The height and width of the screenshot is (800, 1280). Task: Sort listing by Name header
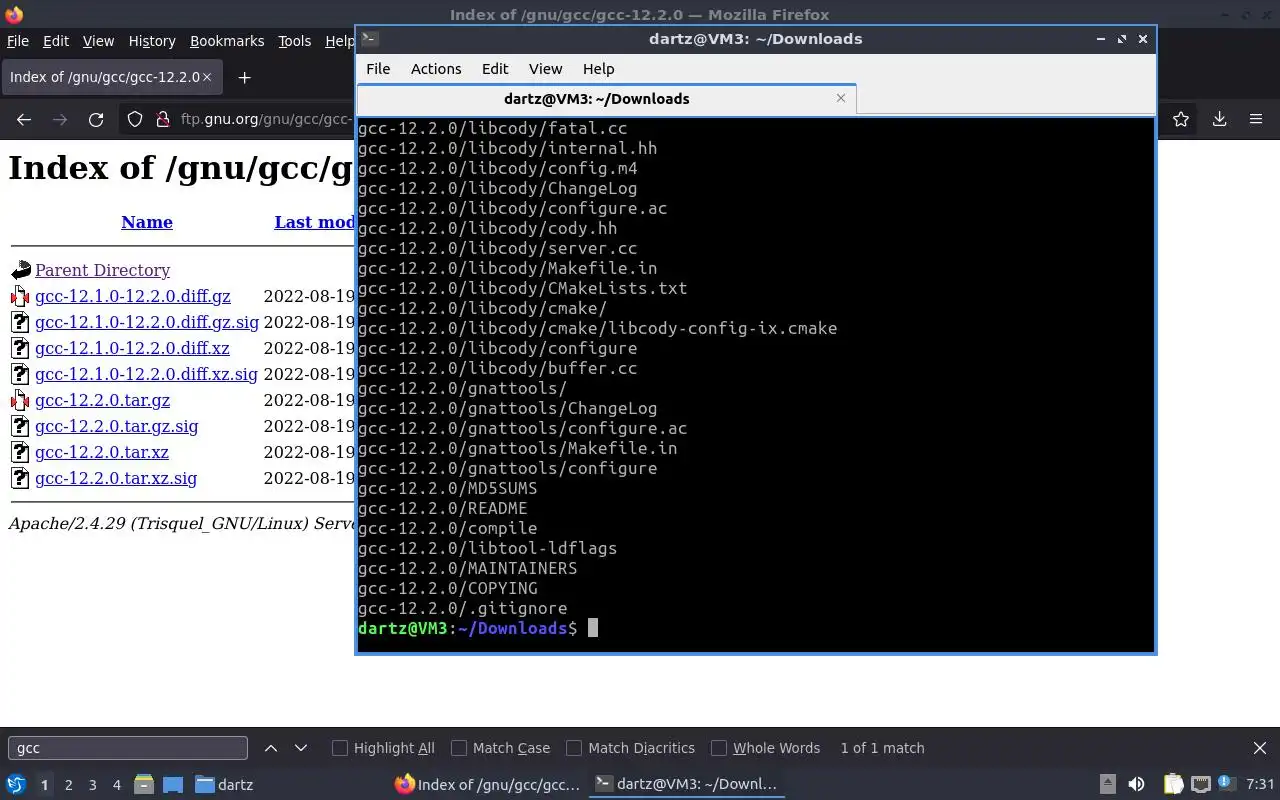pos(147,222)
